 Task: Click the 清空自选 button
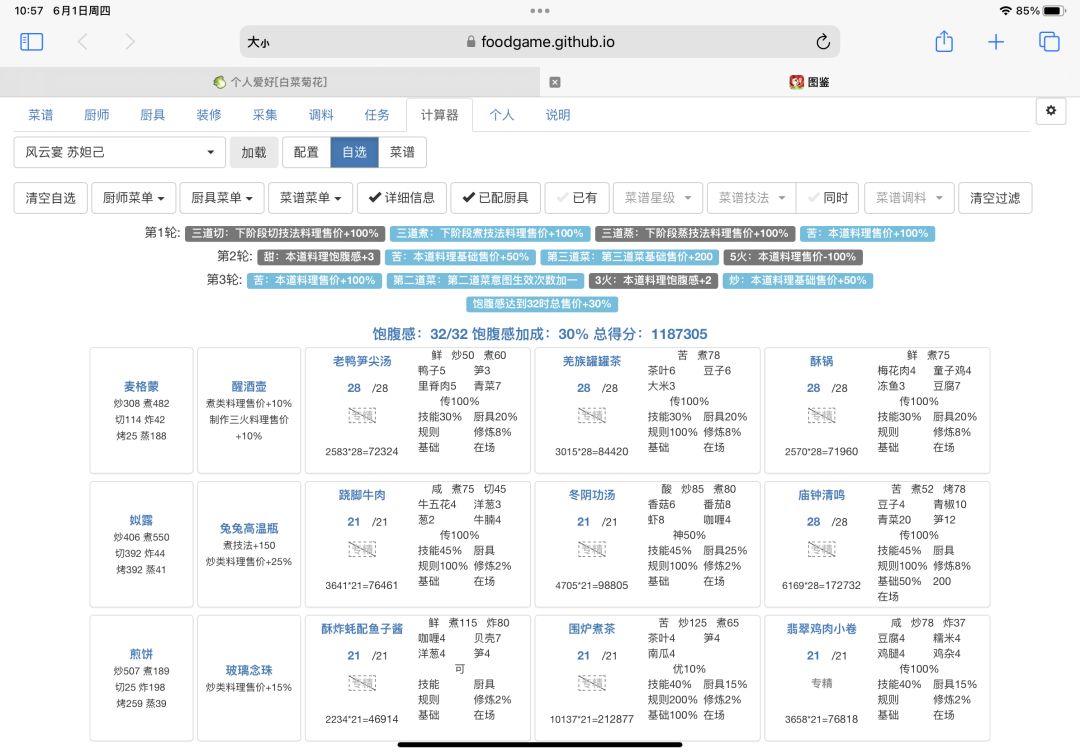coord(50,198)
